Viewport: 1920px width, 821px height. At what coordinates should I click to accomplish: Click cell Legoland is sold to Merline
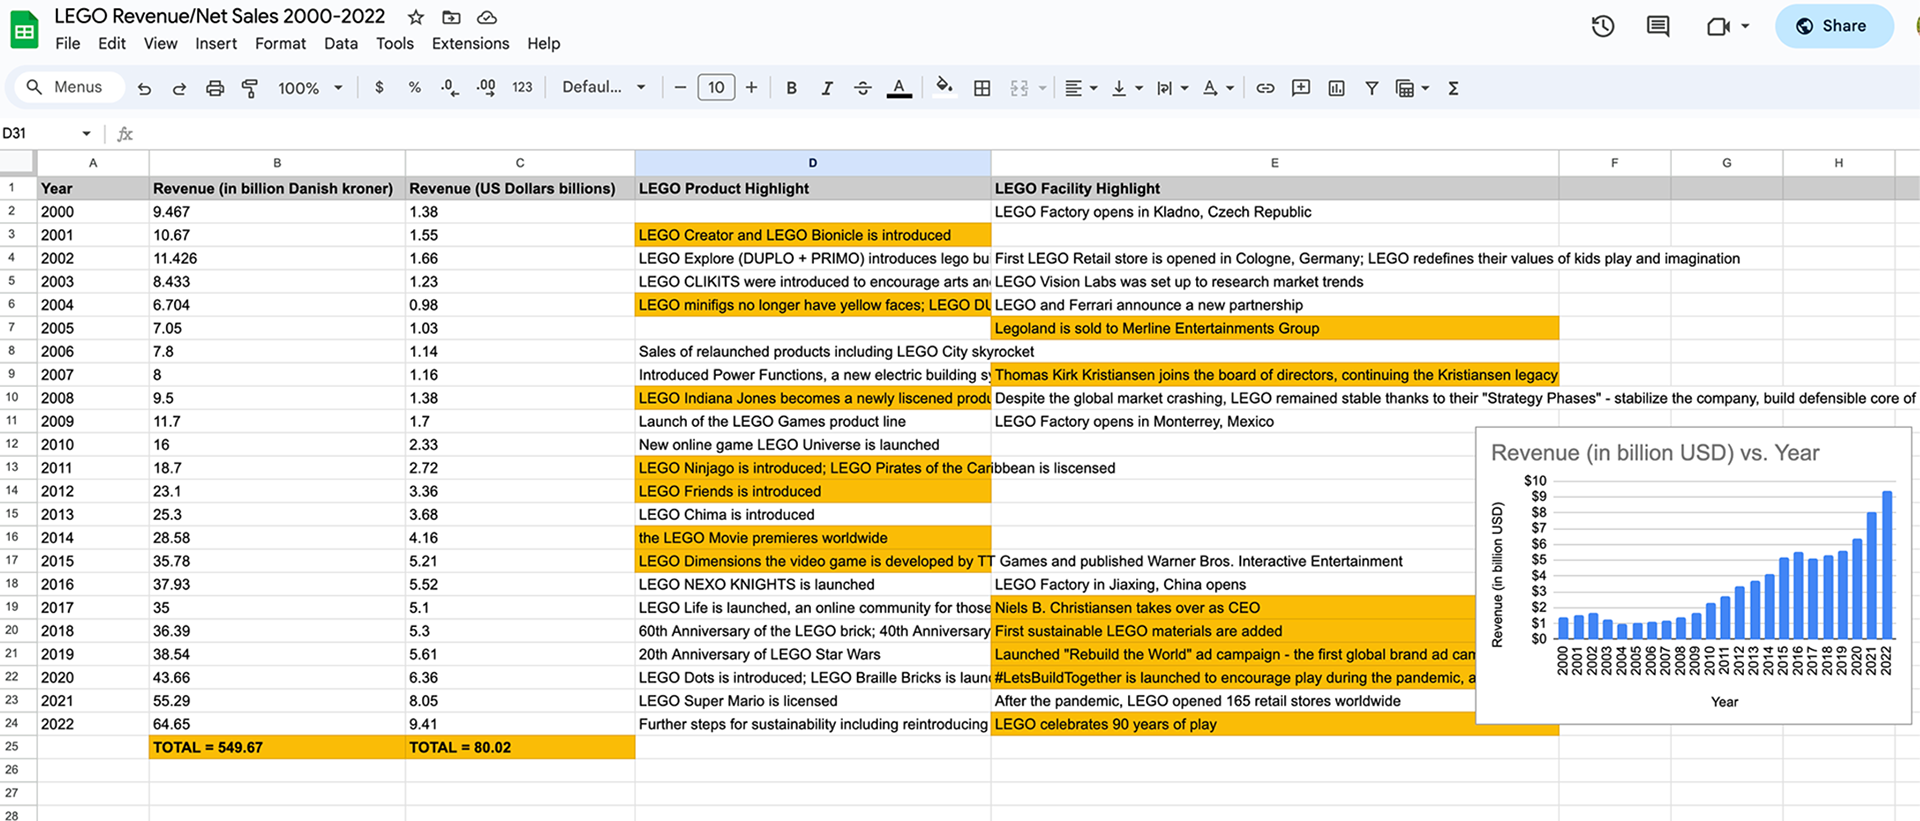tap(1275, 328)
